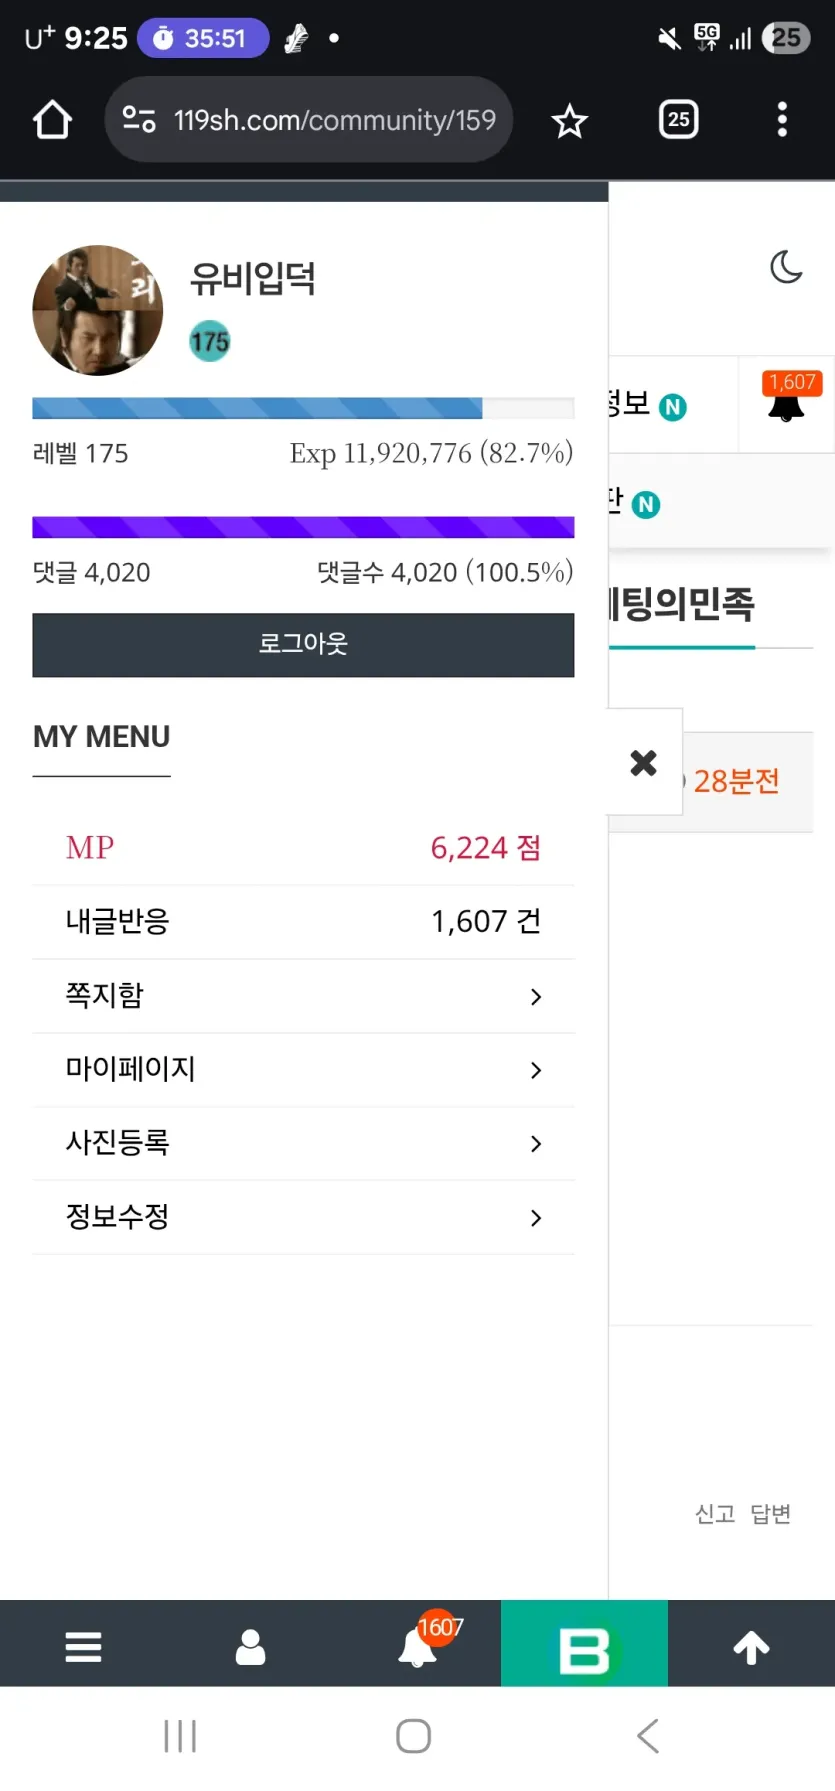Open bottom bar bell with 1607 badge

pyautogui.click(x=420, y=1644)
